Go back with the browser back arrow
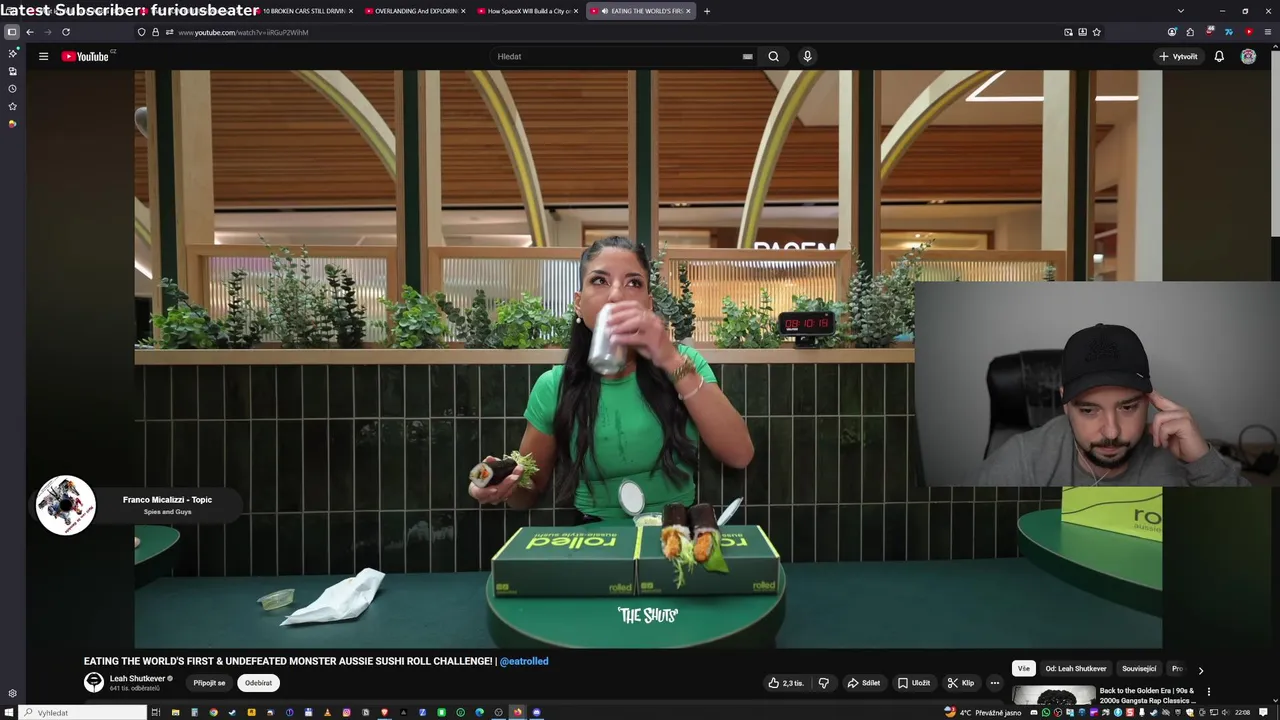Image resolution: width=1280 pixels, height=720 pixels. coord(30,32)
